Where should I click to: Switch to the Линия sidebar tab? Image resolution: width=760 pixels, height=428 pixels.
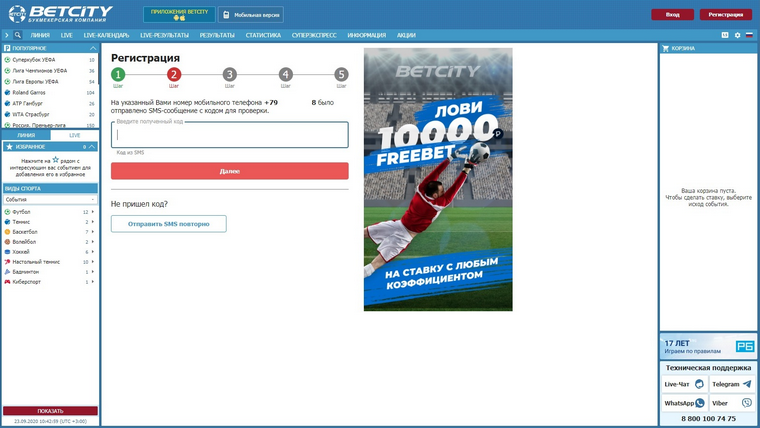point(26,135)
